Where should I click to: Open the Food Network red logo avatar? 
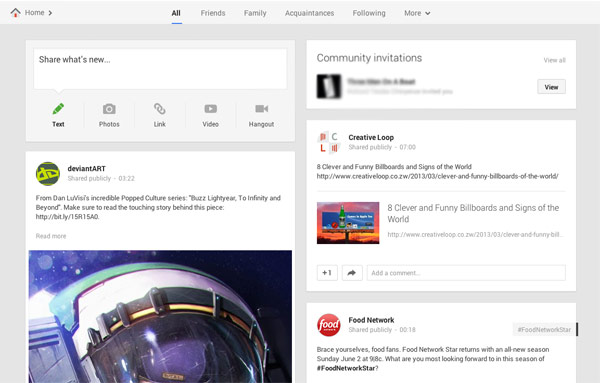click(329, 325)
